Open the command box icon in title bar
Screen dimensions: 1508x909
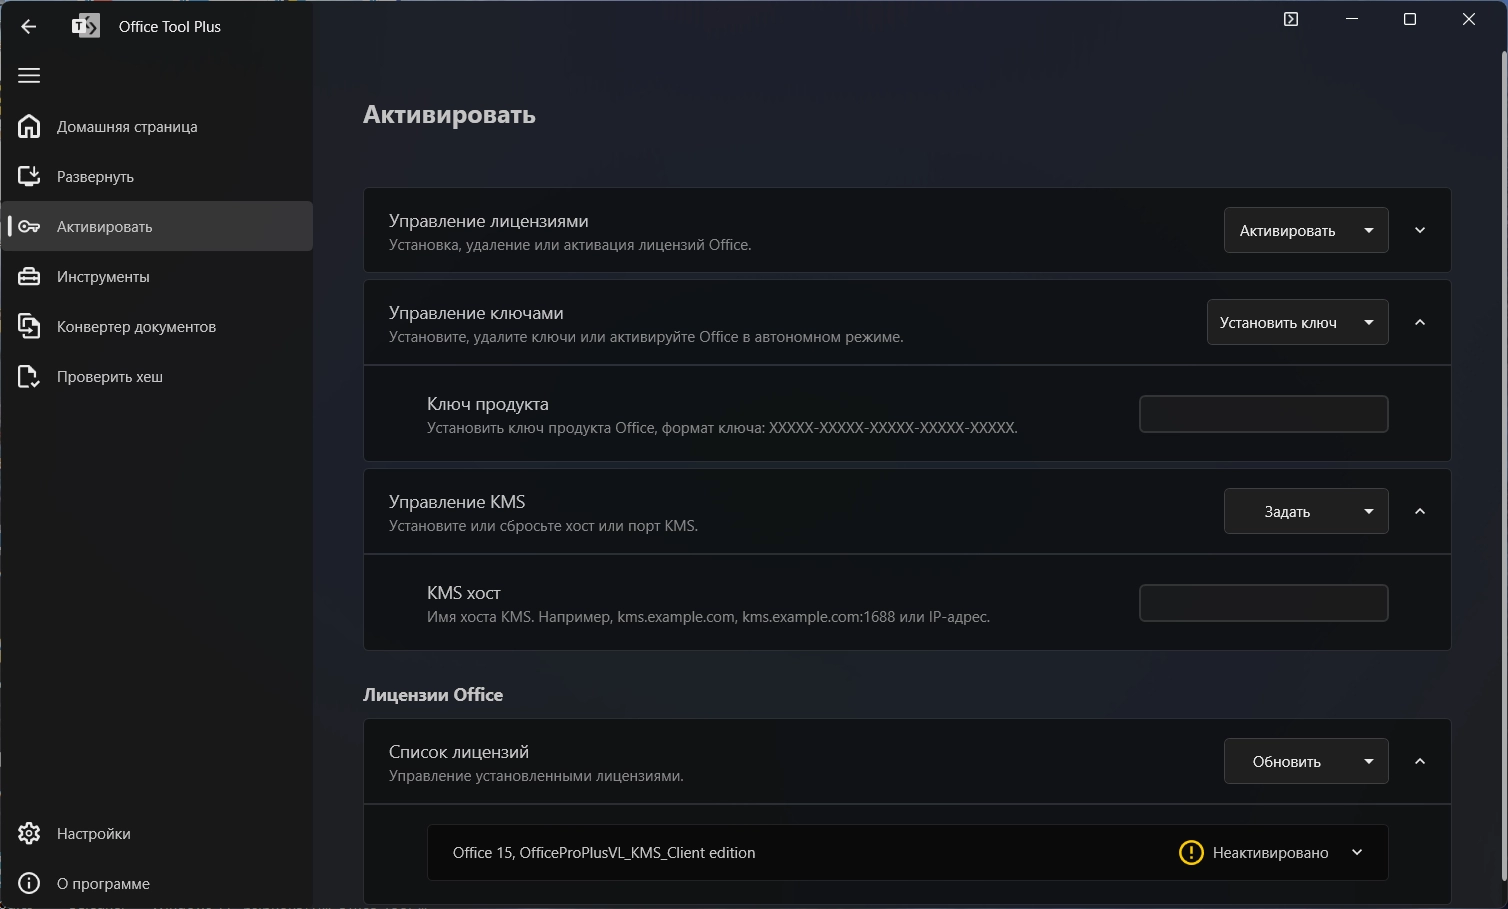pyautogui.click(x=1291, y=19)
